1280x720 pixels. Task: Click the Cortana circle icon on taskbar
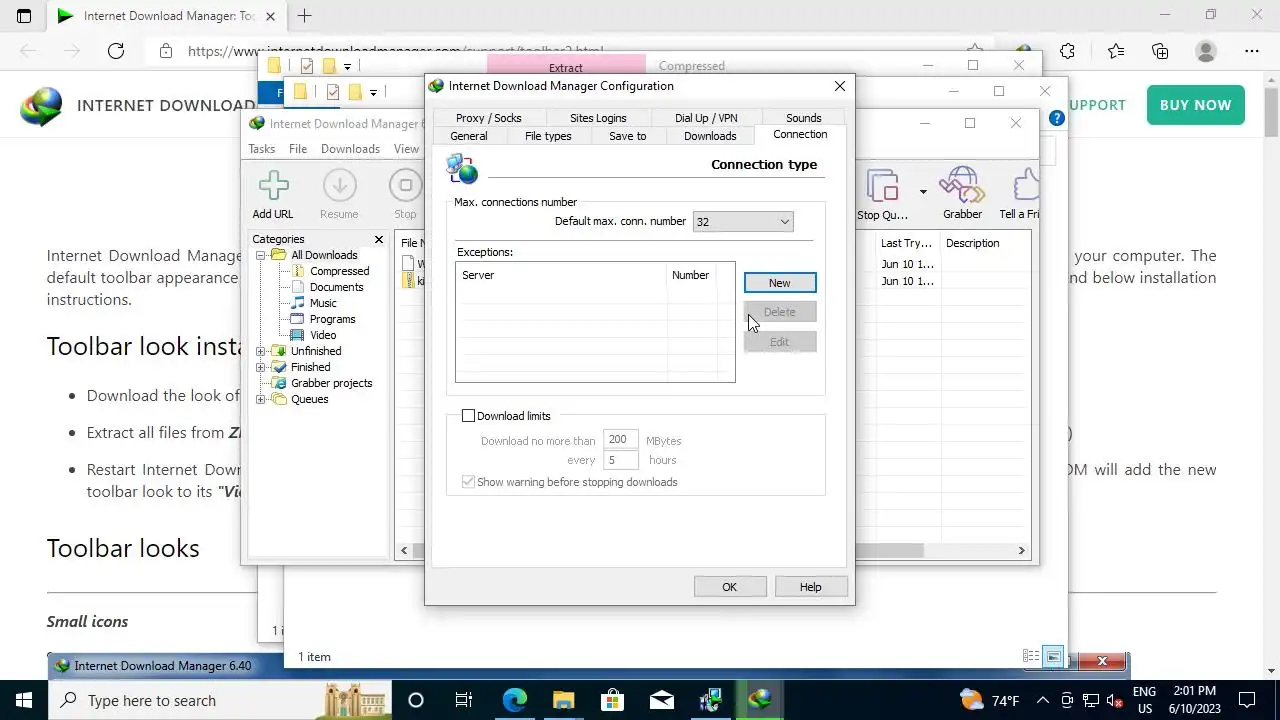416,700
